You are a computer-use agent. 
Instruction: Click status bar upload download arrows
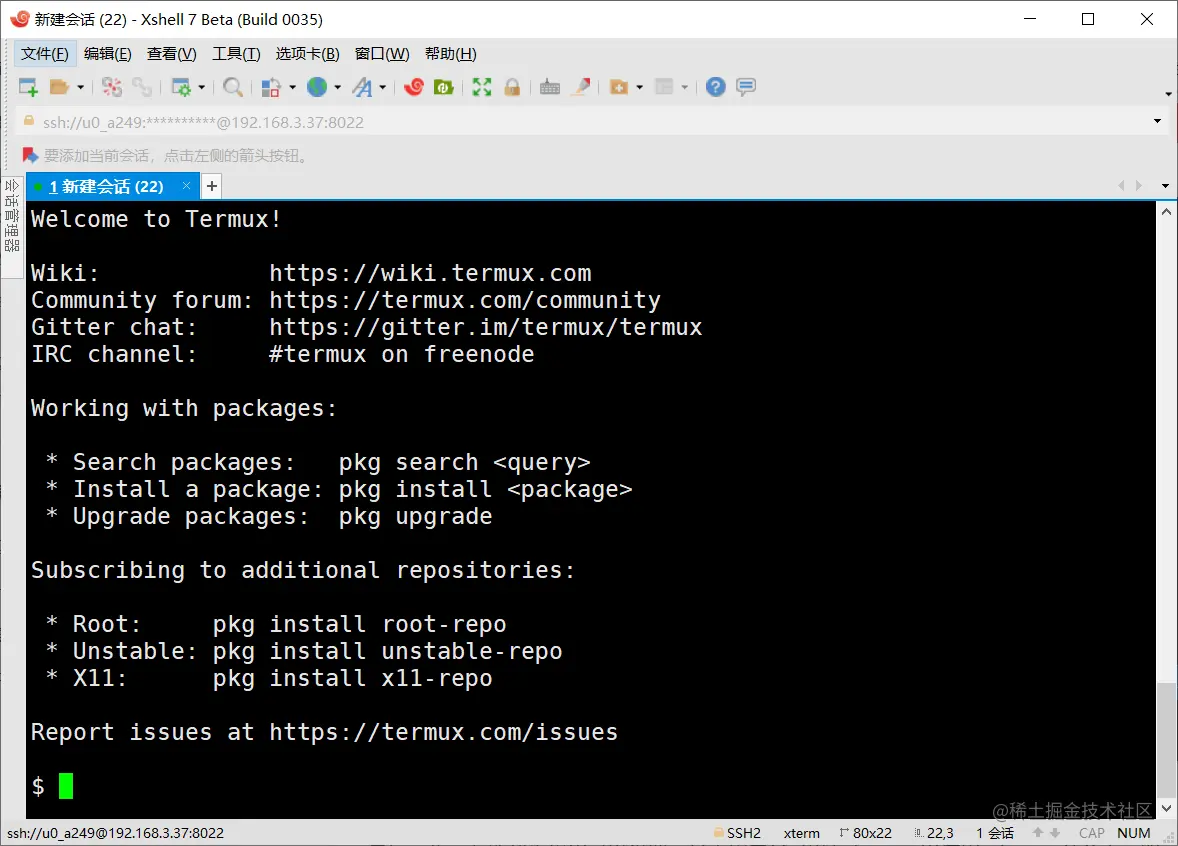[x=1046, y=832]
